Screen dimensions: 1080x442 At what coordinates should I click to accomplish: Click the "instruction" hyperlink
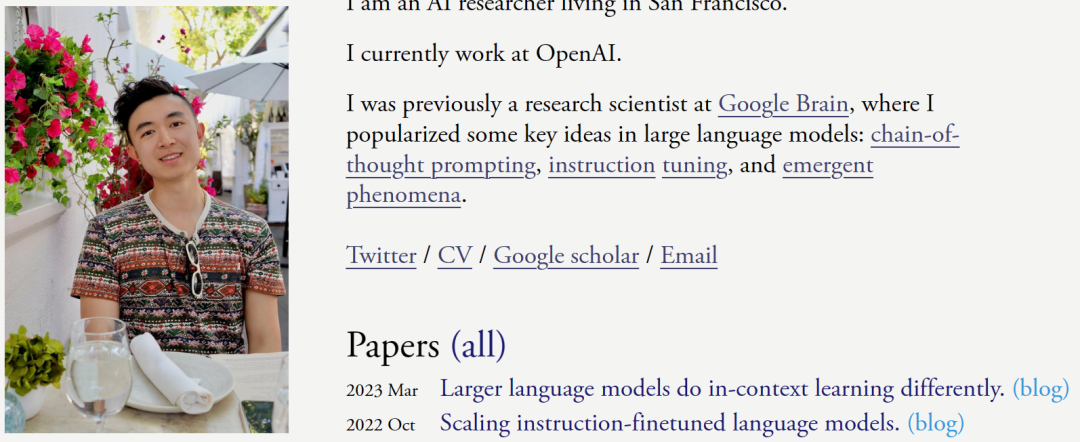pyautogui.click(x=601, y=165)
